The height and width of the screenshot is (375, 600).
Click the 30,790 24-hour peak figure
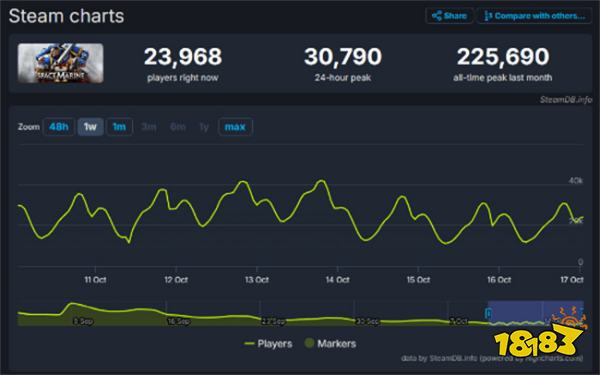click(x=343, y=57)
